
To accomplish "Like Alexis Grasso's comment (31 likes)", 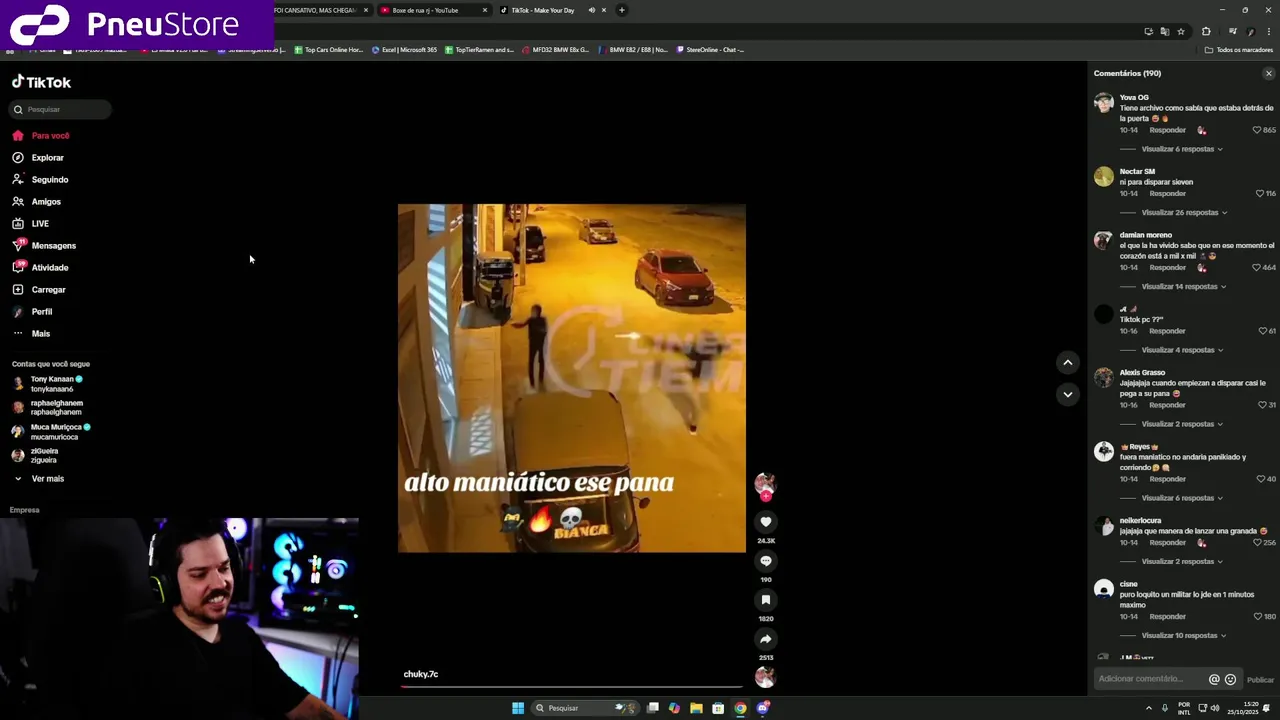I will point(1262,405).
